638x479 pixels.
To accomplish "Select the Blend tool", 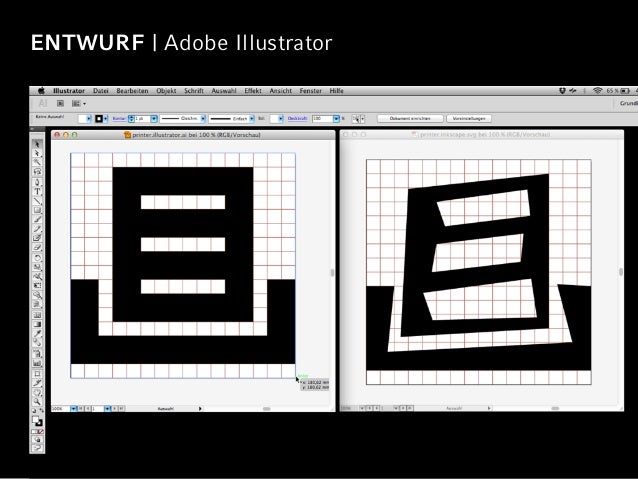I will point(37,343).
